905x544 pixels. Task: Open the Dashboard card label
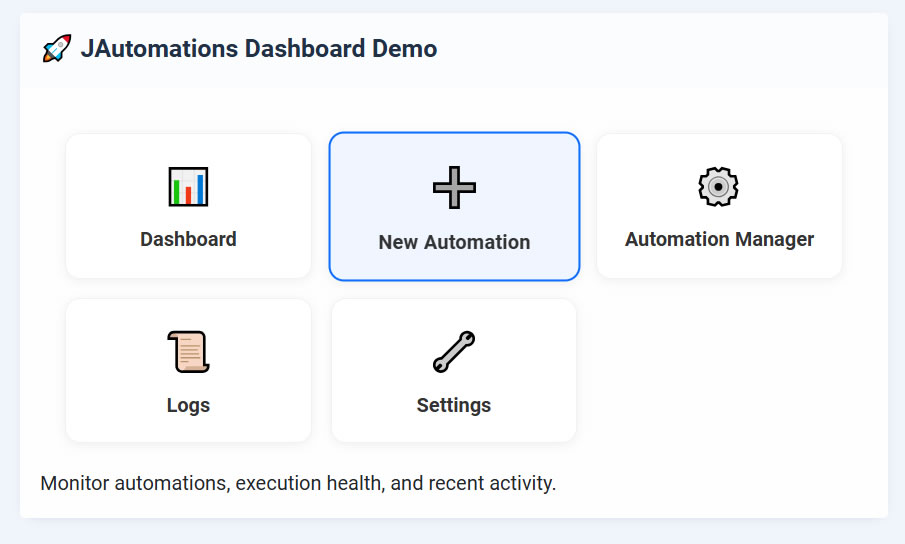point(188,239)
